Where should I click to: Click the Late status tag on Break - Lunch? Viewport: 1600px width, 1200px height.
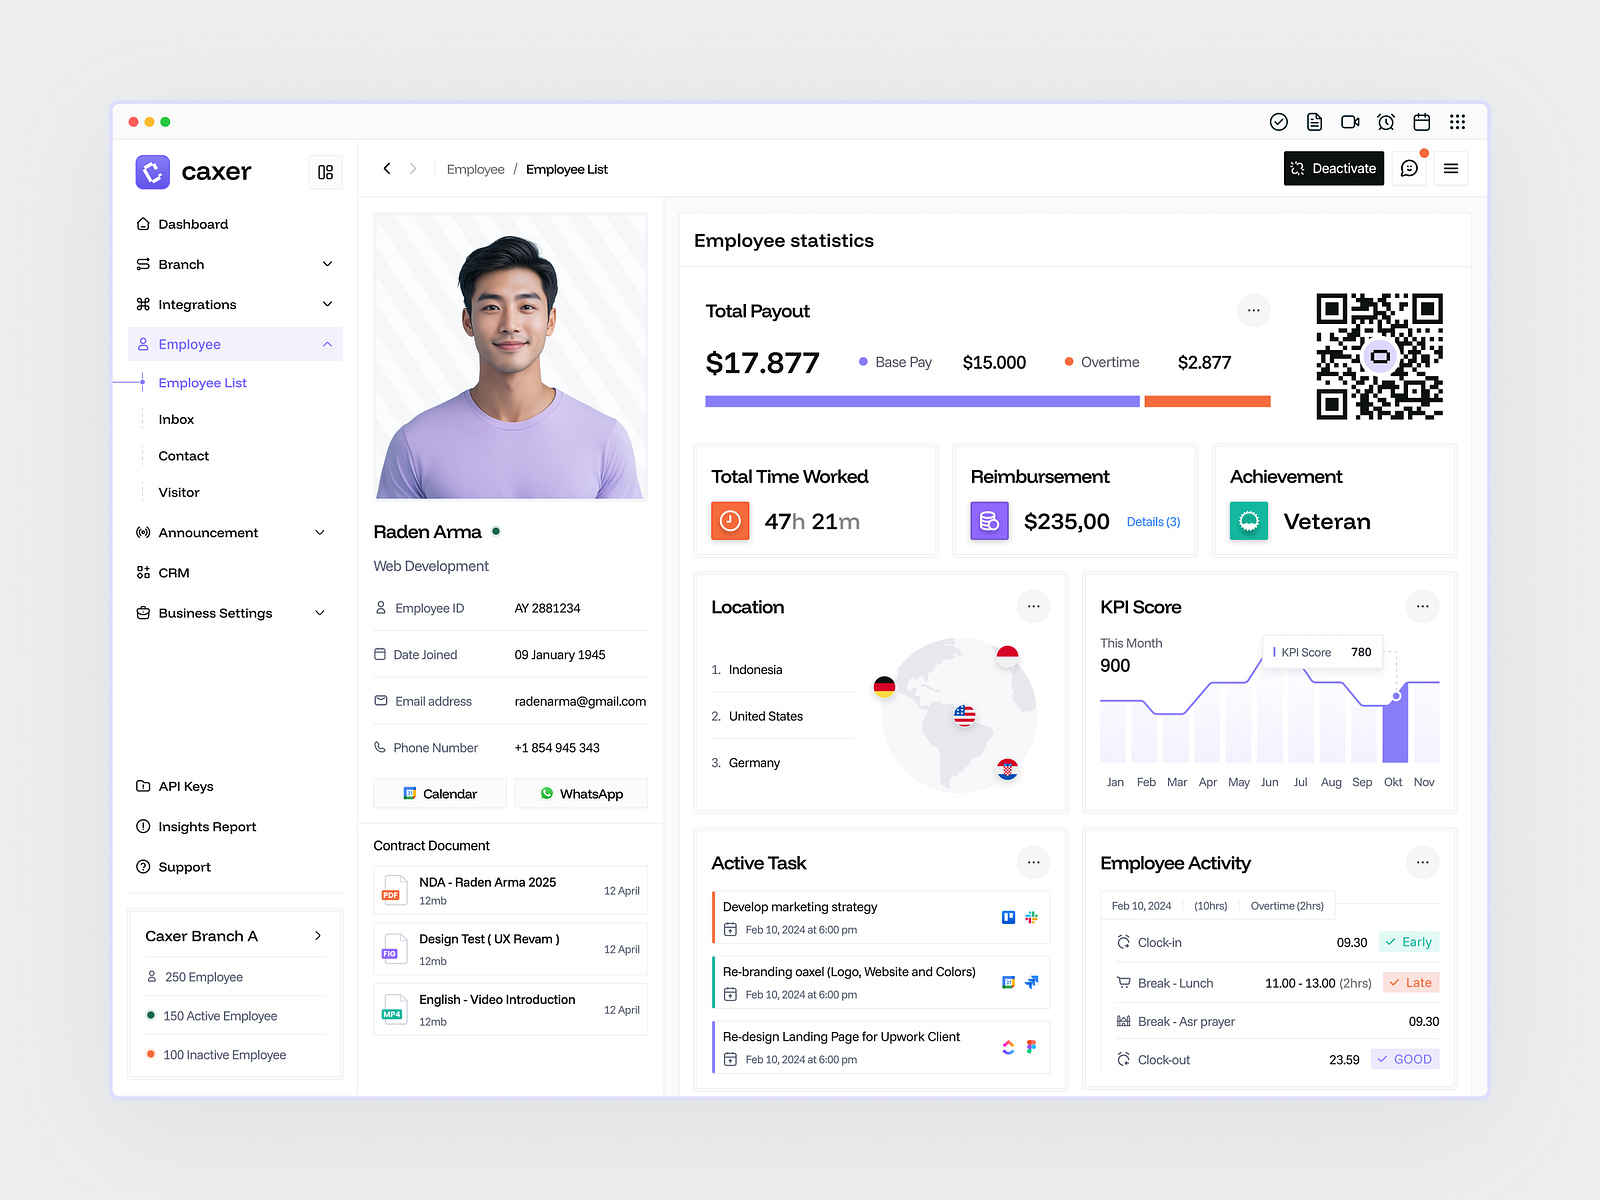1411,982
